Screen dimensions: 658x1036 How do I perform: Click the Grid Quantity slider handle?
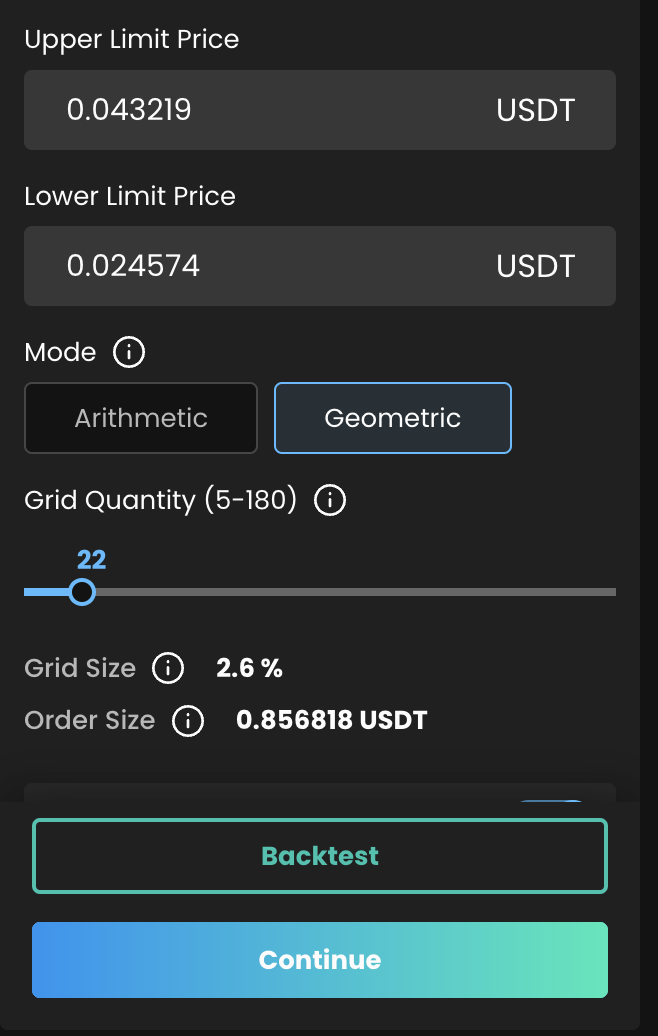tap(83, 592)
